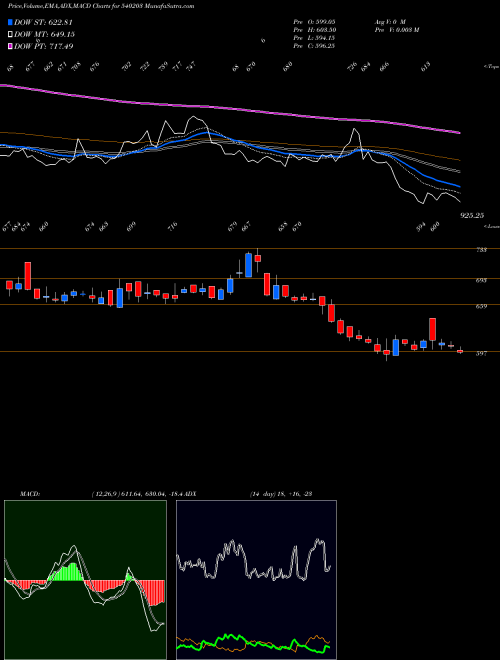This screenshot has width=500, height=660.
Task: Click the 'Pre V: 0.003 M' value
Action: (x=396, y=30)
